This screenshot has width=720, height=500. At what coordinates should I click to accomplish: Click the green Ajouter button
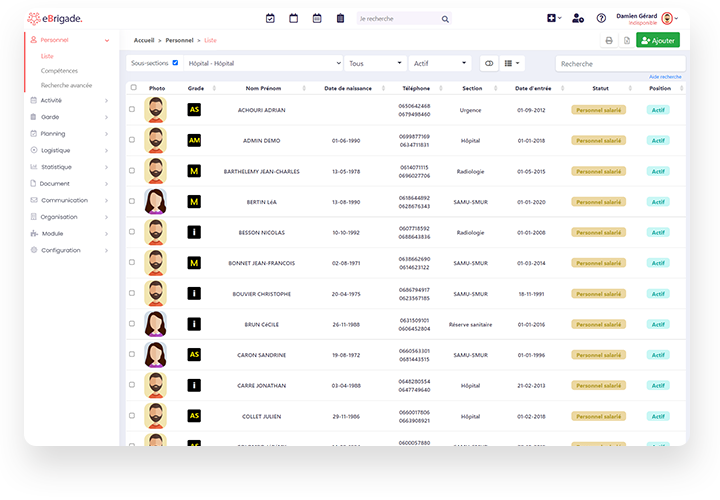[x=658, y=40]
